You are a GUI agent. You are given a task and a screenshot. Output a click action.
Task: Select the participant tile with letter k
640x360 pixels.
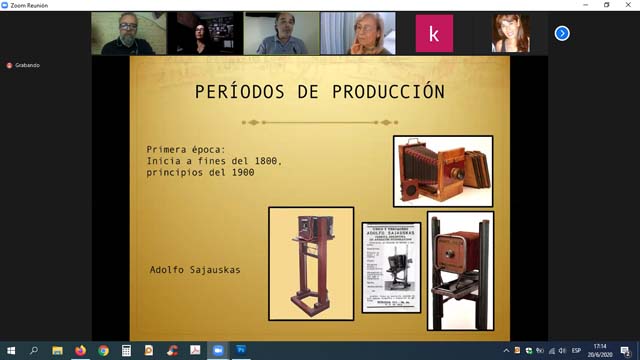[x=434, y=33]
